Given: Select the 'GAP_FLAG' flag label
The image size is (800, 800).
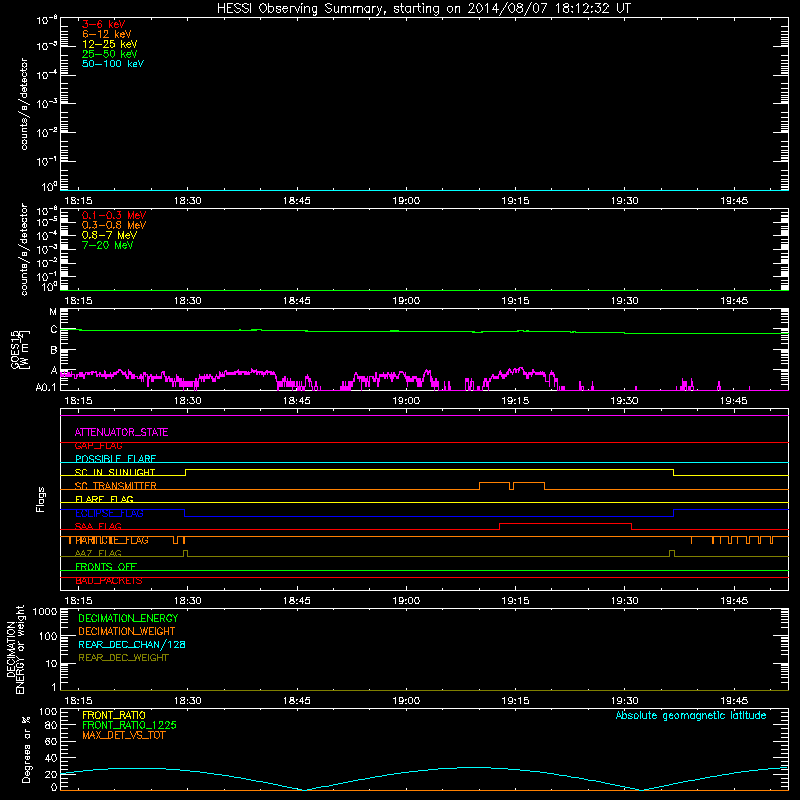Looking at the screenshot, I should [99, 446].
